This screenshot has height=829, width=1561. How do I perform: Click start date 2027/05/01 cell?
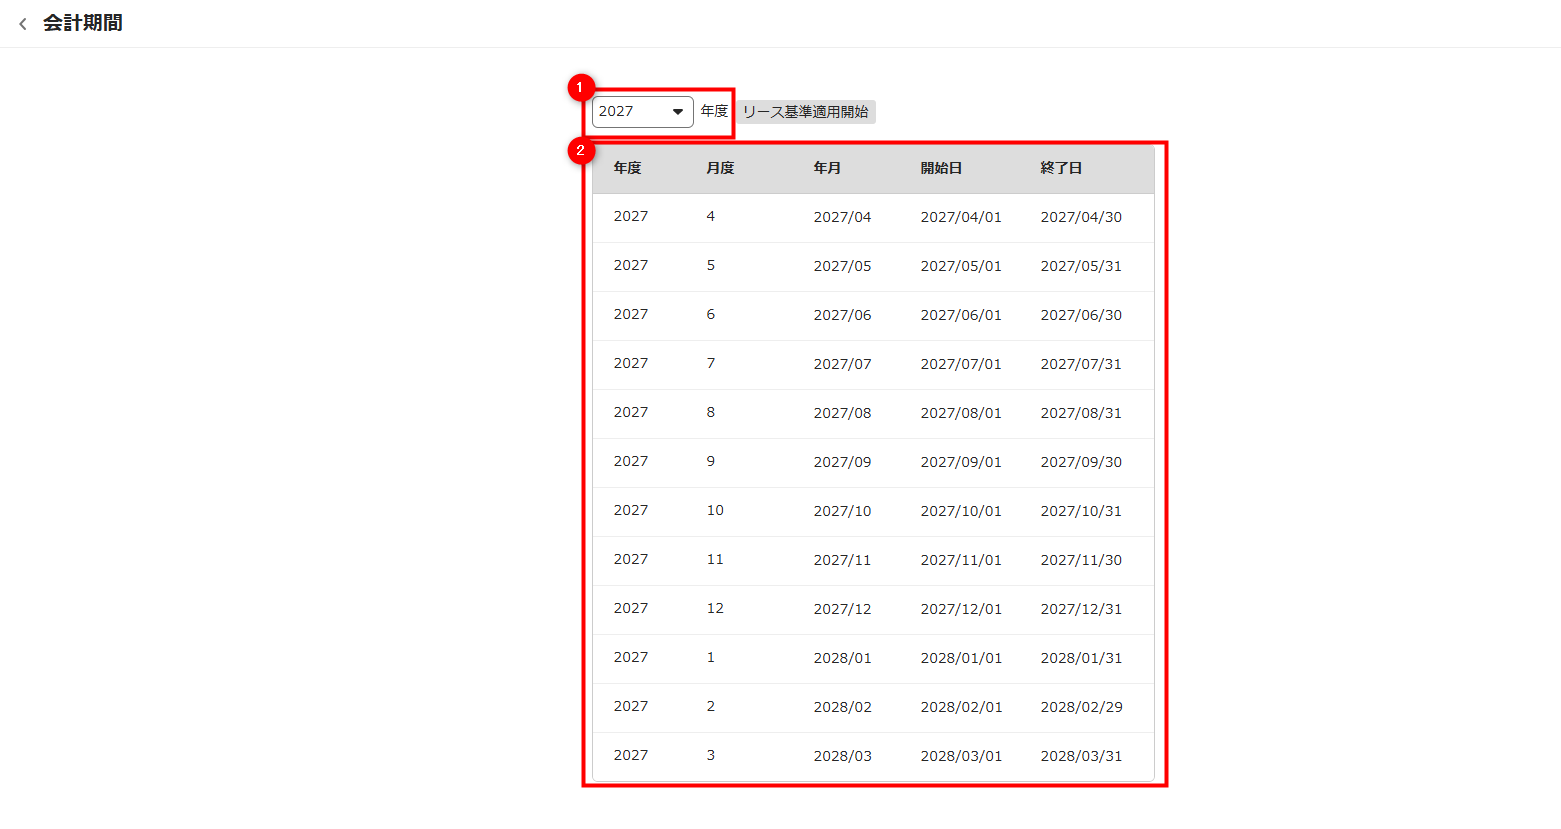pyautogui.click(x=960, y=266)
